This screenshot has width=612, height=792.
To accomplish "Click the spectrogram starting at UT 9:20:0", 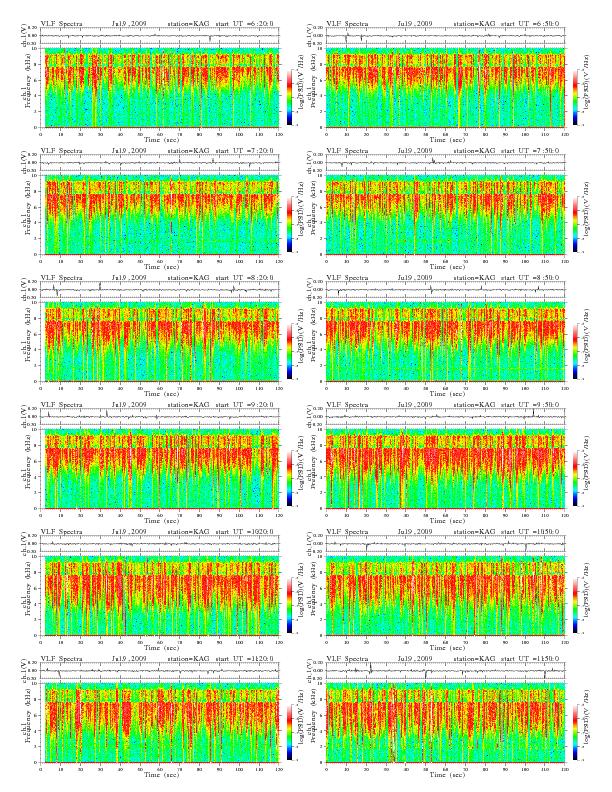I will [160, 469].
